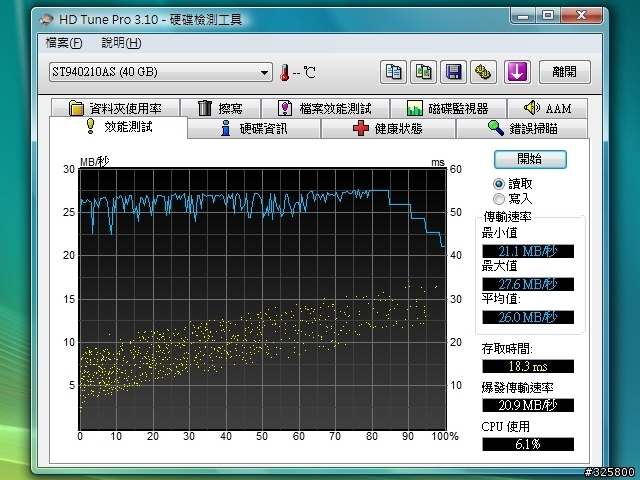Click the copy screenshot icon
640x480 pixels.
(x=423, y=72)
